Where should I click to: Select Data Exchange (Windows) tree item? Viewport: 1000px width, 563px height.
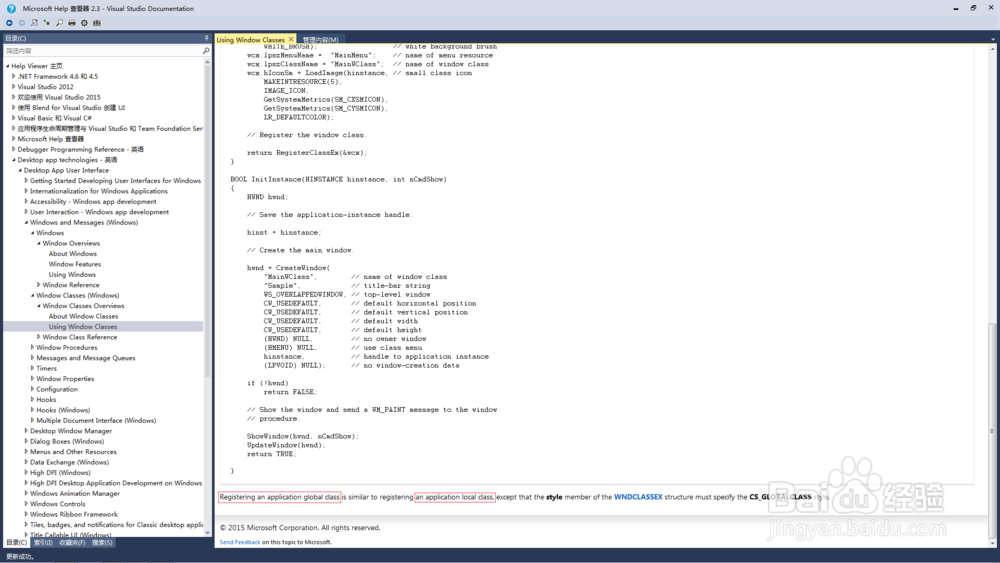(x=70, y=462)
